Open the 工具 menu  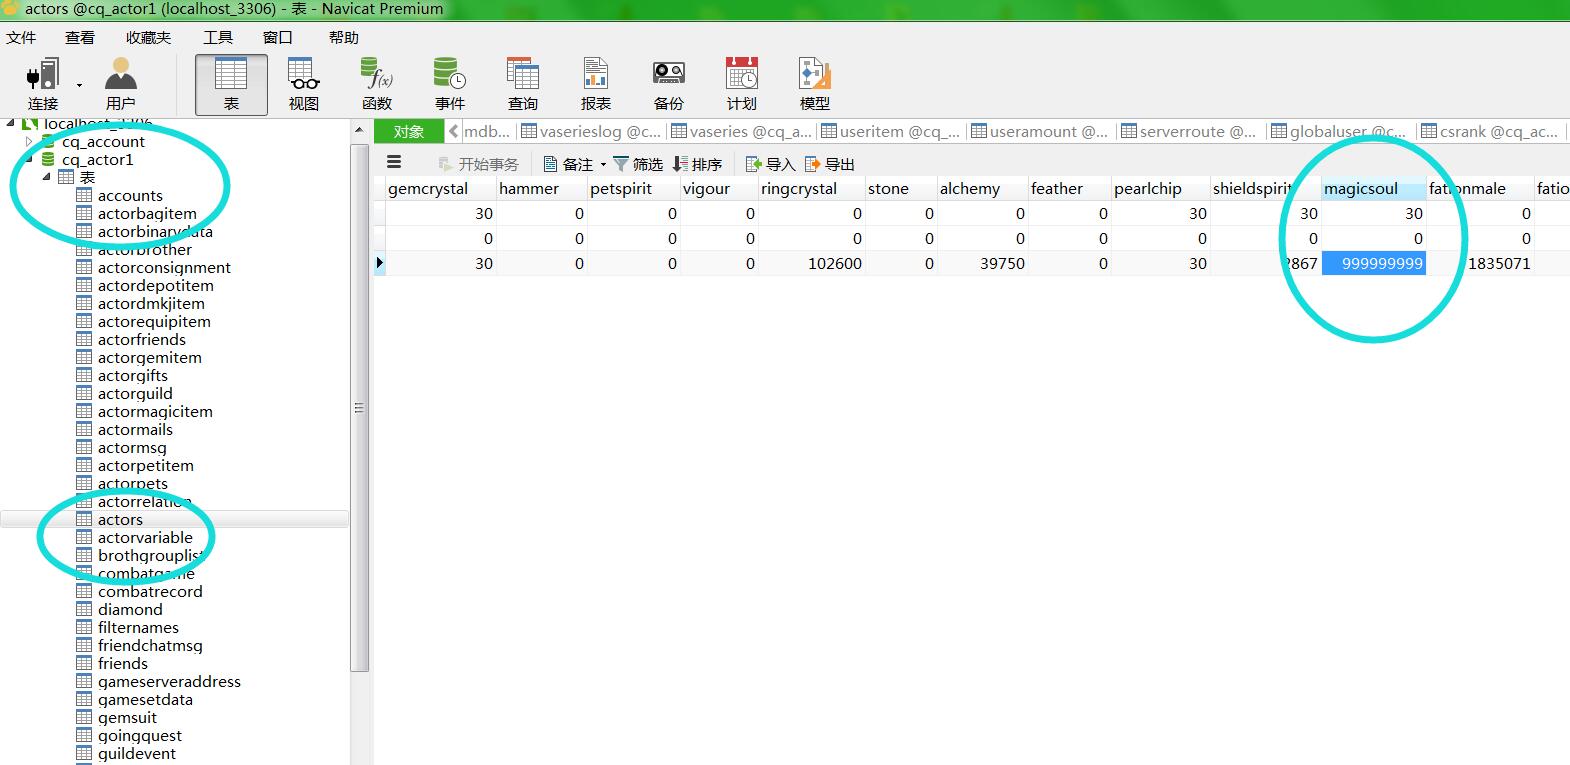[x=218, y=37]
